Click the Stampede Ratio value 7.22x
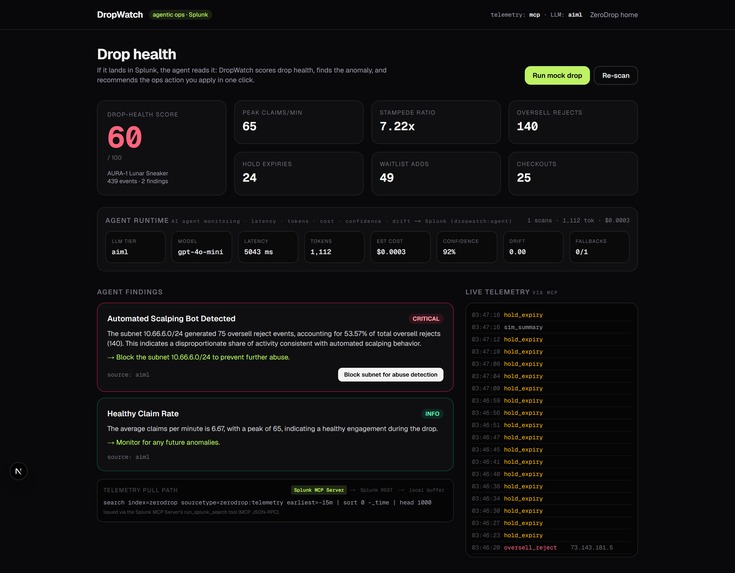Image resolution: width=735 pixels, height=573 pixels. (x=397, y=127)
